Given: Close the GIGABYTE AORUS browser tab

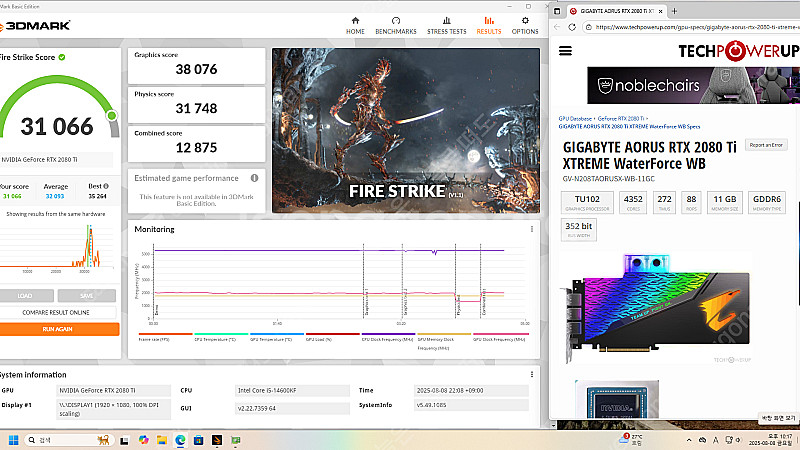Looking at the screenshot, I should [660, 11].
